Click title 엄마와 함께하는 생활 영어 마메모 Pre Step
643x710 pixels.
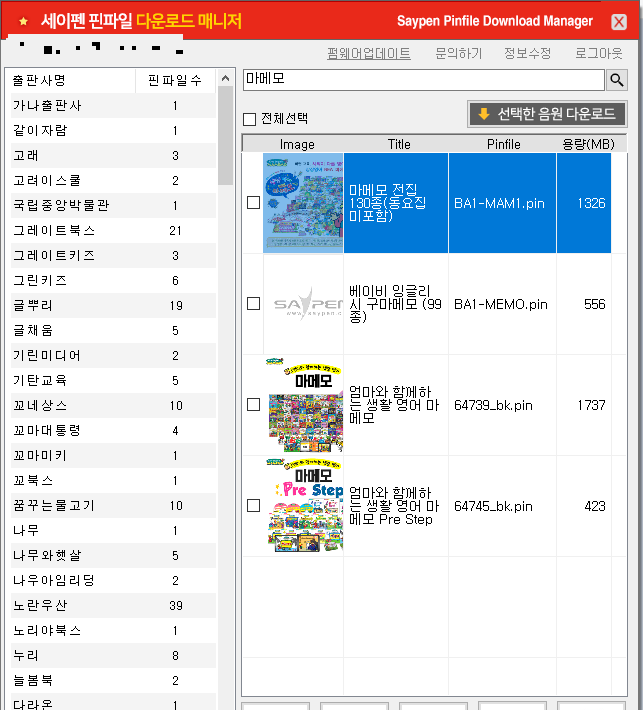pyautogui.click(x=394, y=506)
